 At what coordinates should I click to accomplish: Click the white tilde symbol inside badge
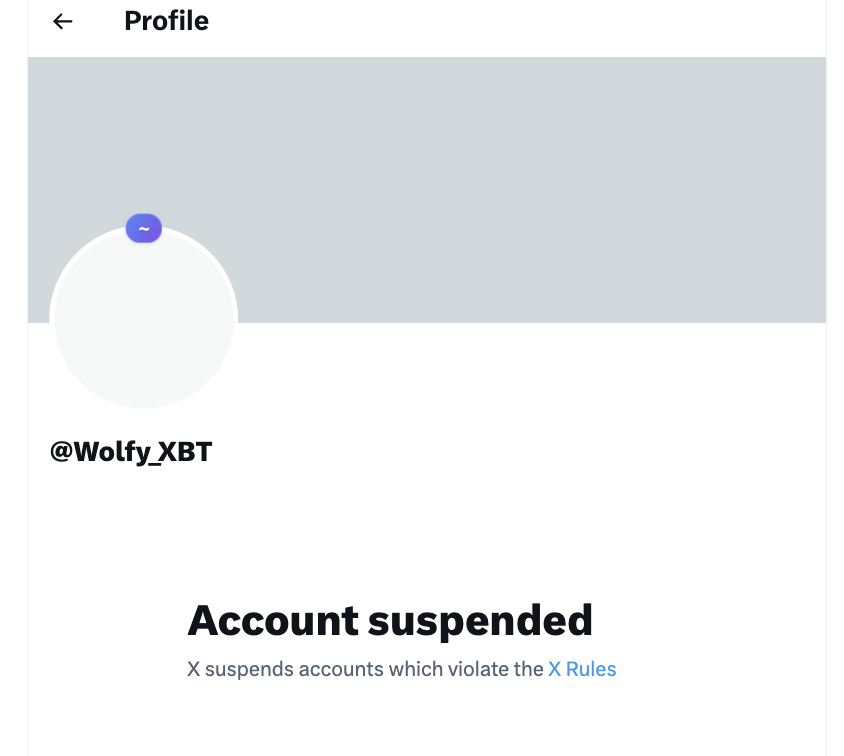[144, 229]
